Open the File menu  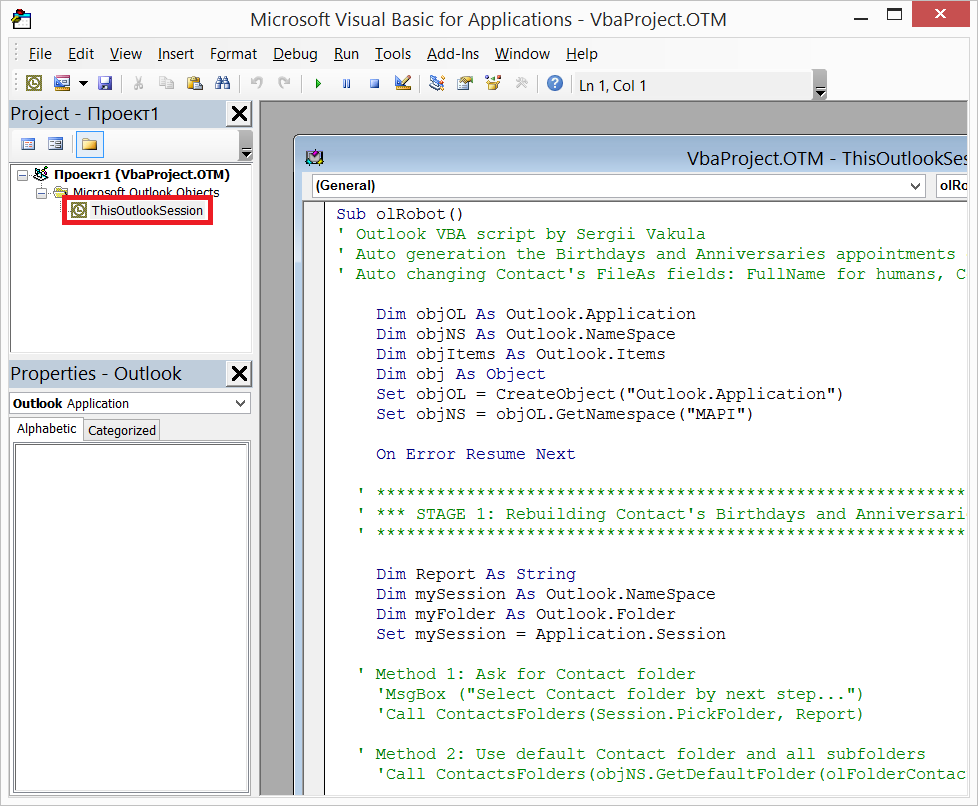point(41,54)
